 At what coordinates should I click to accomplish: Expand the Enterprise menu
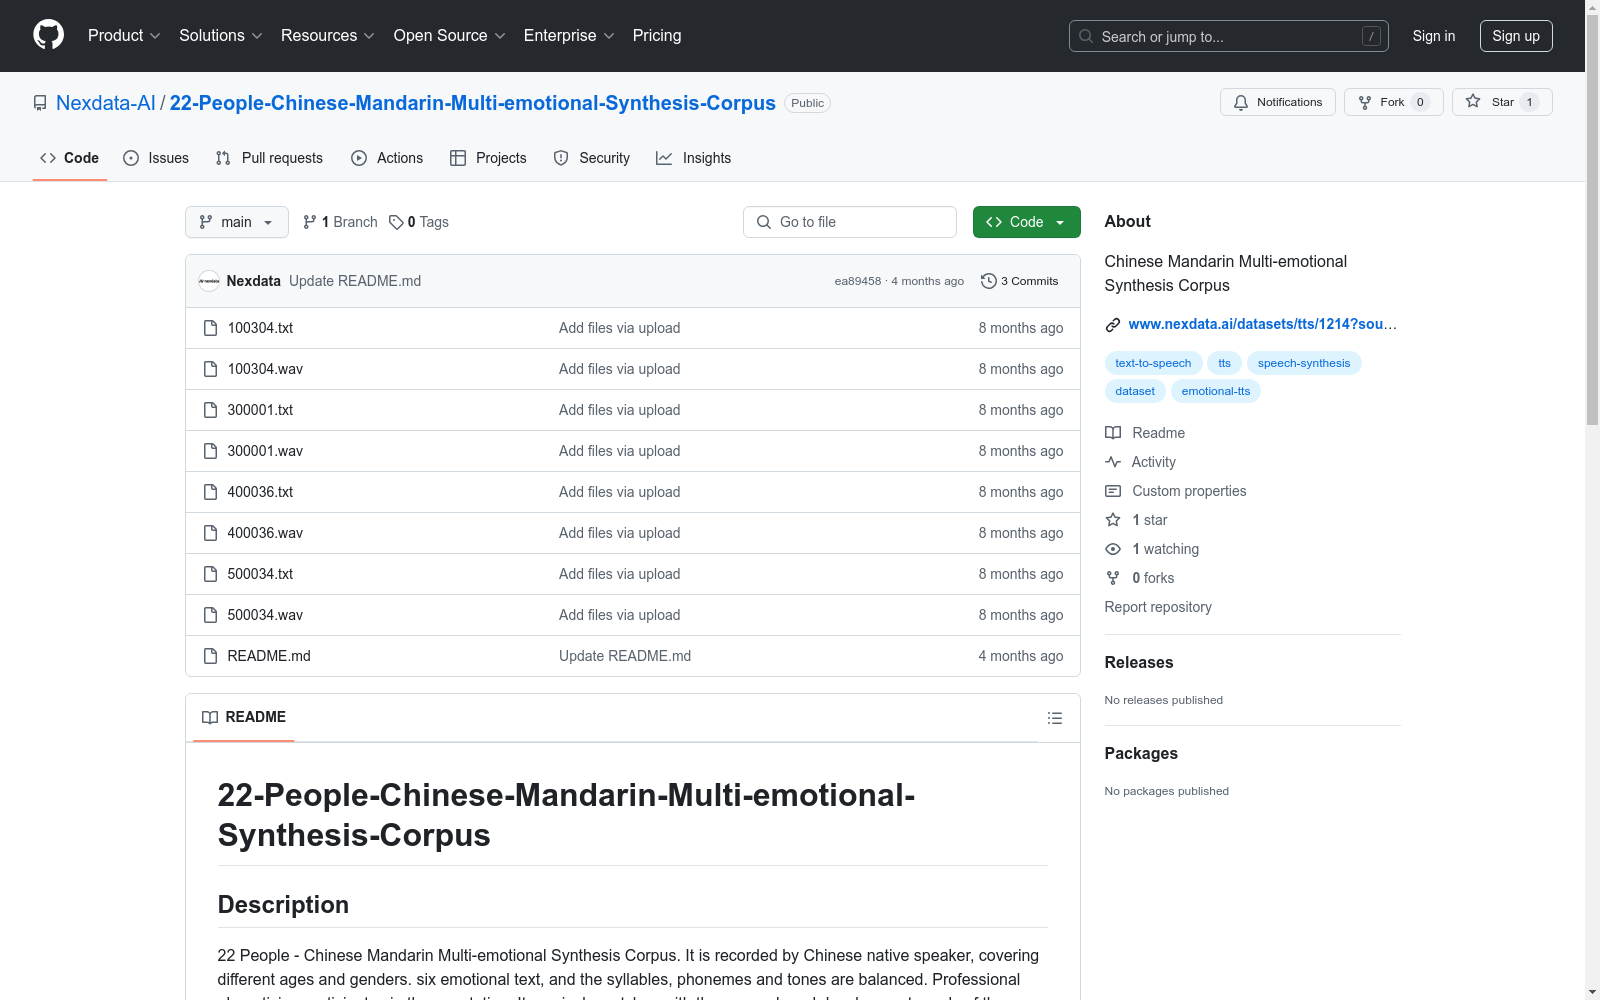point(569,35)
